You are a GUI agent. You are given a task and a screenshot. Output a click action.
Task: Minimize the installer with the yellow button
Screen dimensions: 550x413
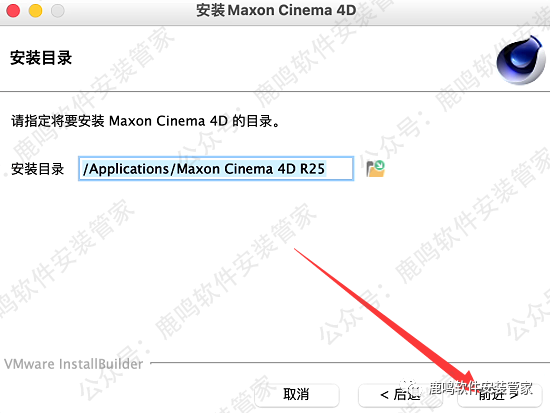tap(35, 11)
